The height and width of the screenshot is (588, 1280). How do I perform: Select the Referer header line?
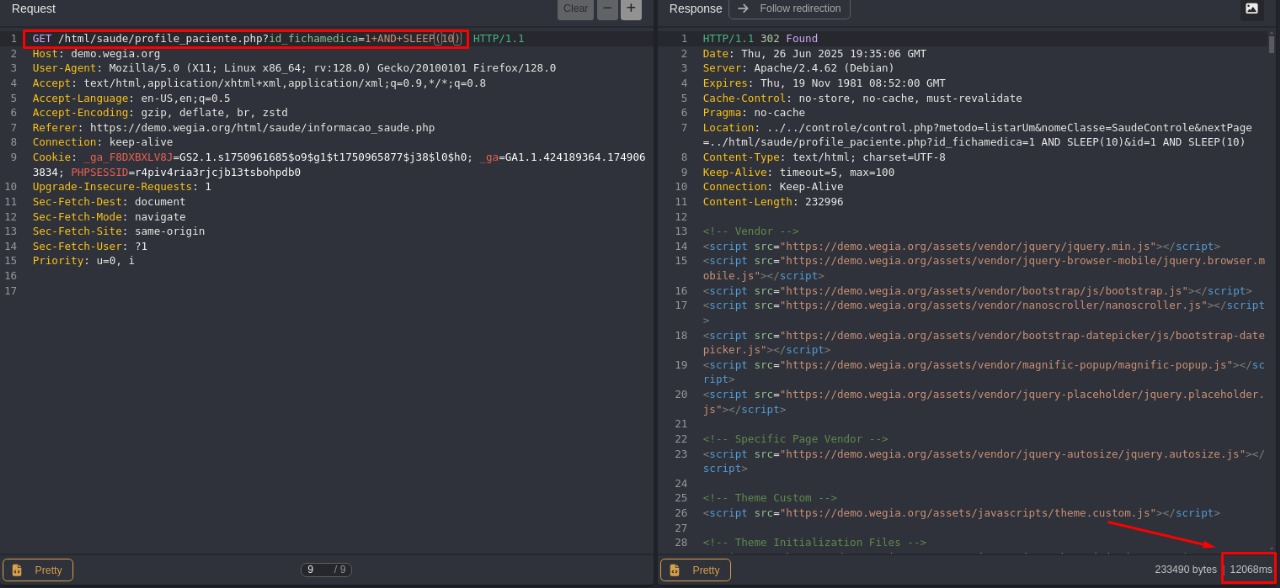tap(233, 128)
